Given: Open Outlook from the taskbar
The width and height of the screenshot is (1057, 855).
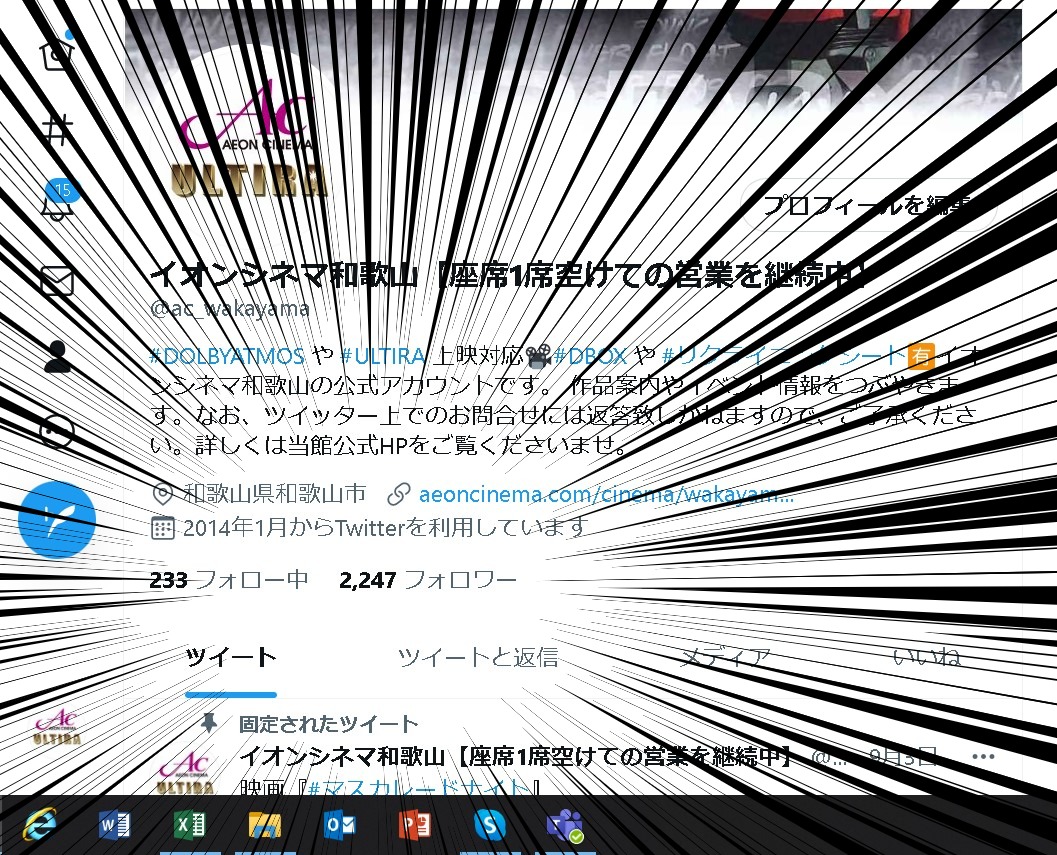Looking at the screenshot, I should 338,826.
